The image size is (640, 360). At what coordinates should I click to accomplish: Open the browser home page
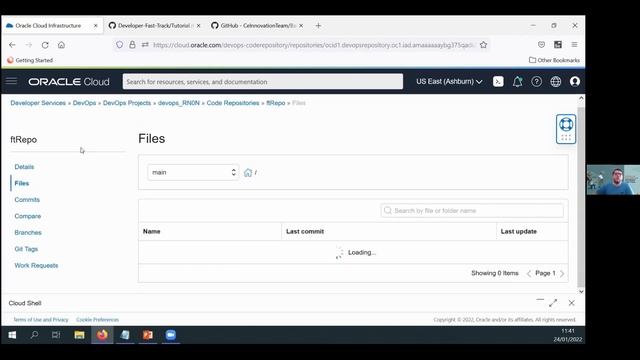click(x=61, y=45)
